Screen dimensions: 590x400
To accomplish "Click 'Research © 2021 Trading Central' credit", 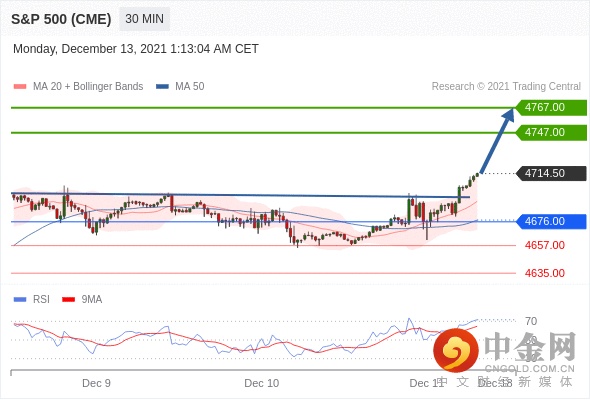I will tap(506, 87).
